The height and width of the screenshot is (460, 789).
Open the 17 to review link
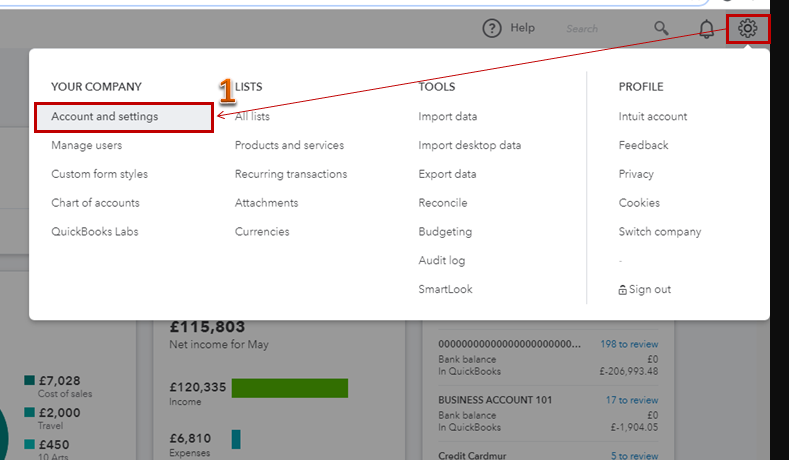pyautogui.click(x=632, y=400)
